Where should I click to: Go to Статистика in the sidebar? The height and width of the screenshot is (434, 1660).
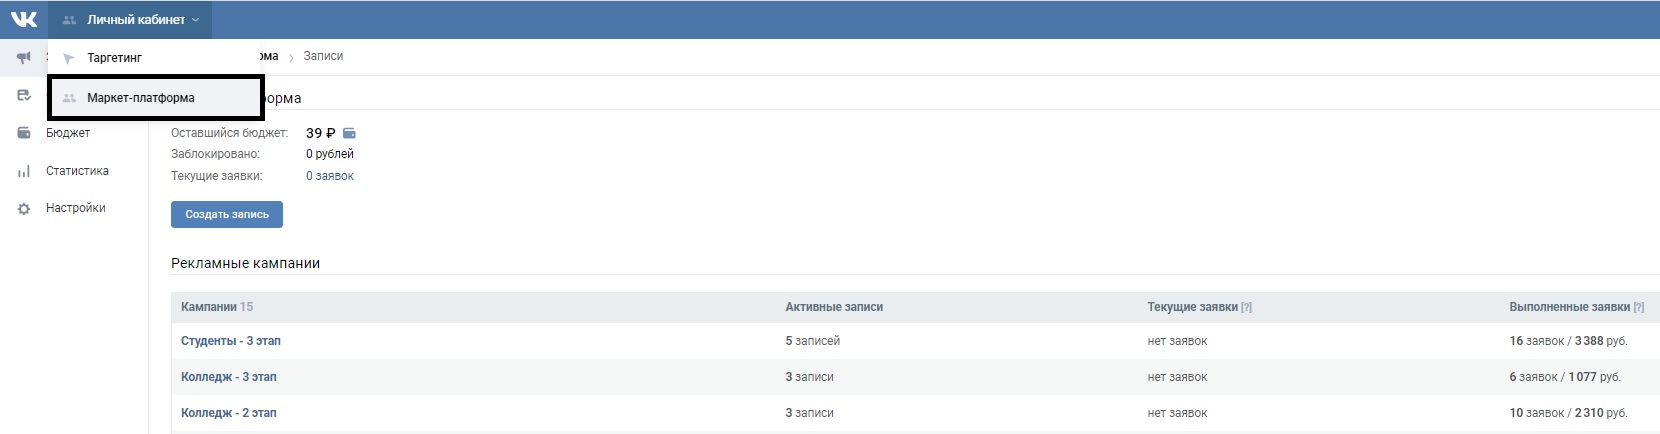(77, 171)
